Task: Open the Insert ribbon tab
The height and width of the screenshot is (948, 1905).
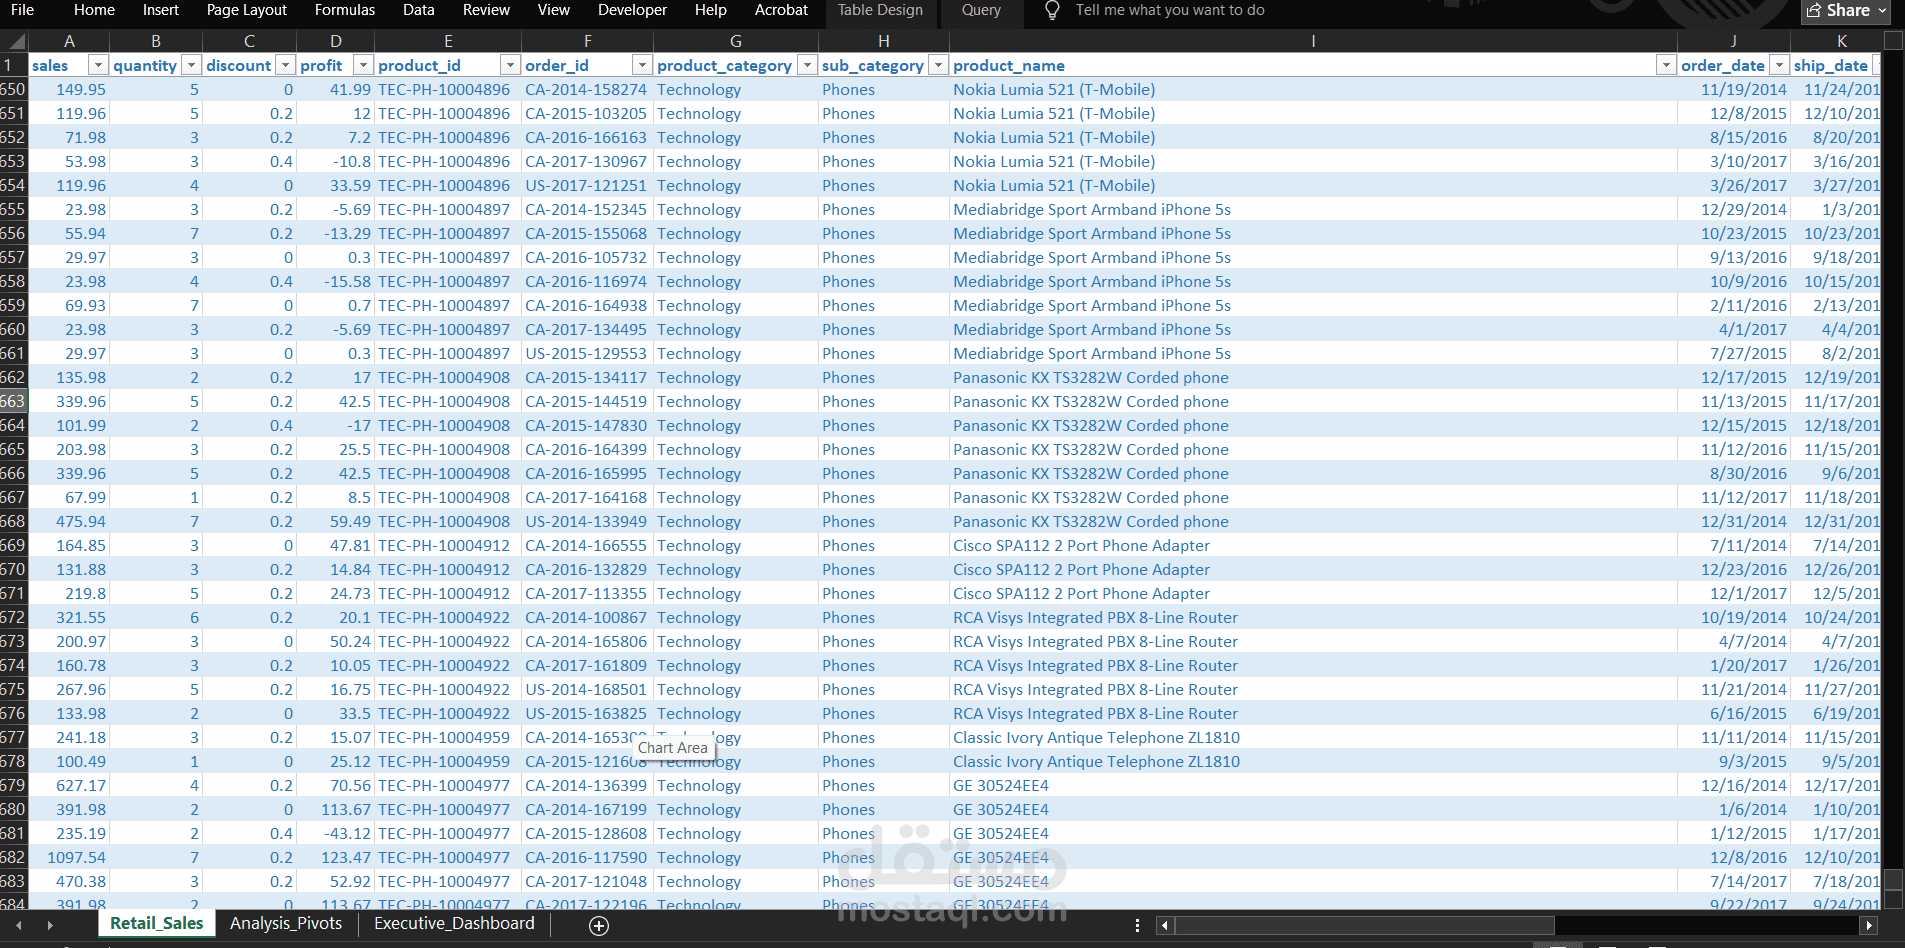Action: pos(160,10)
